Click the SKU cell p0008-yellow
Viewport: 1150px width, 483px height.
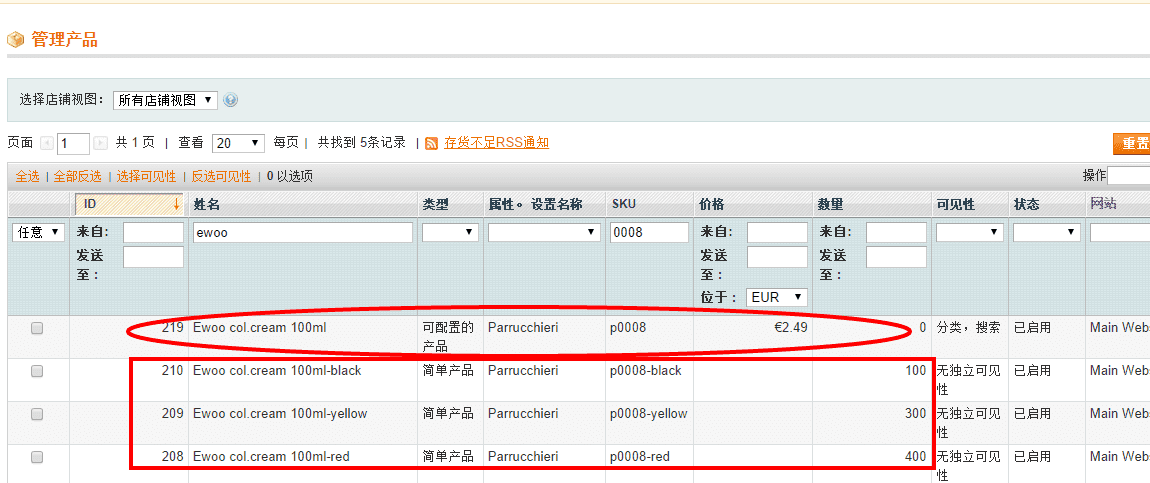coord(648,413)
